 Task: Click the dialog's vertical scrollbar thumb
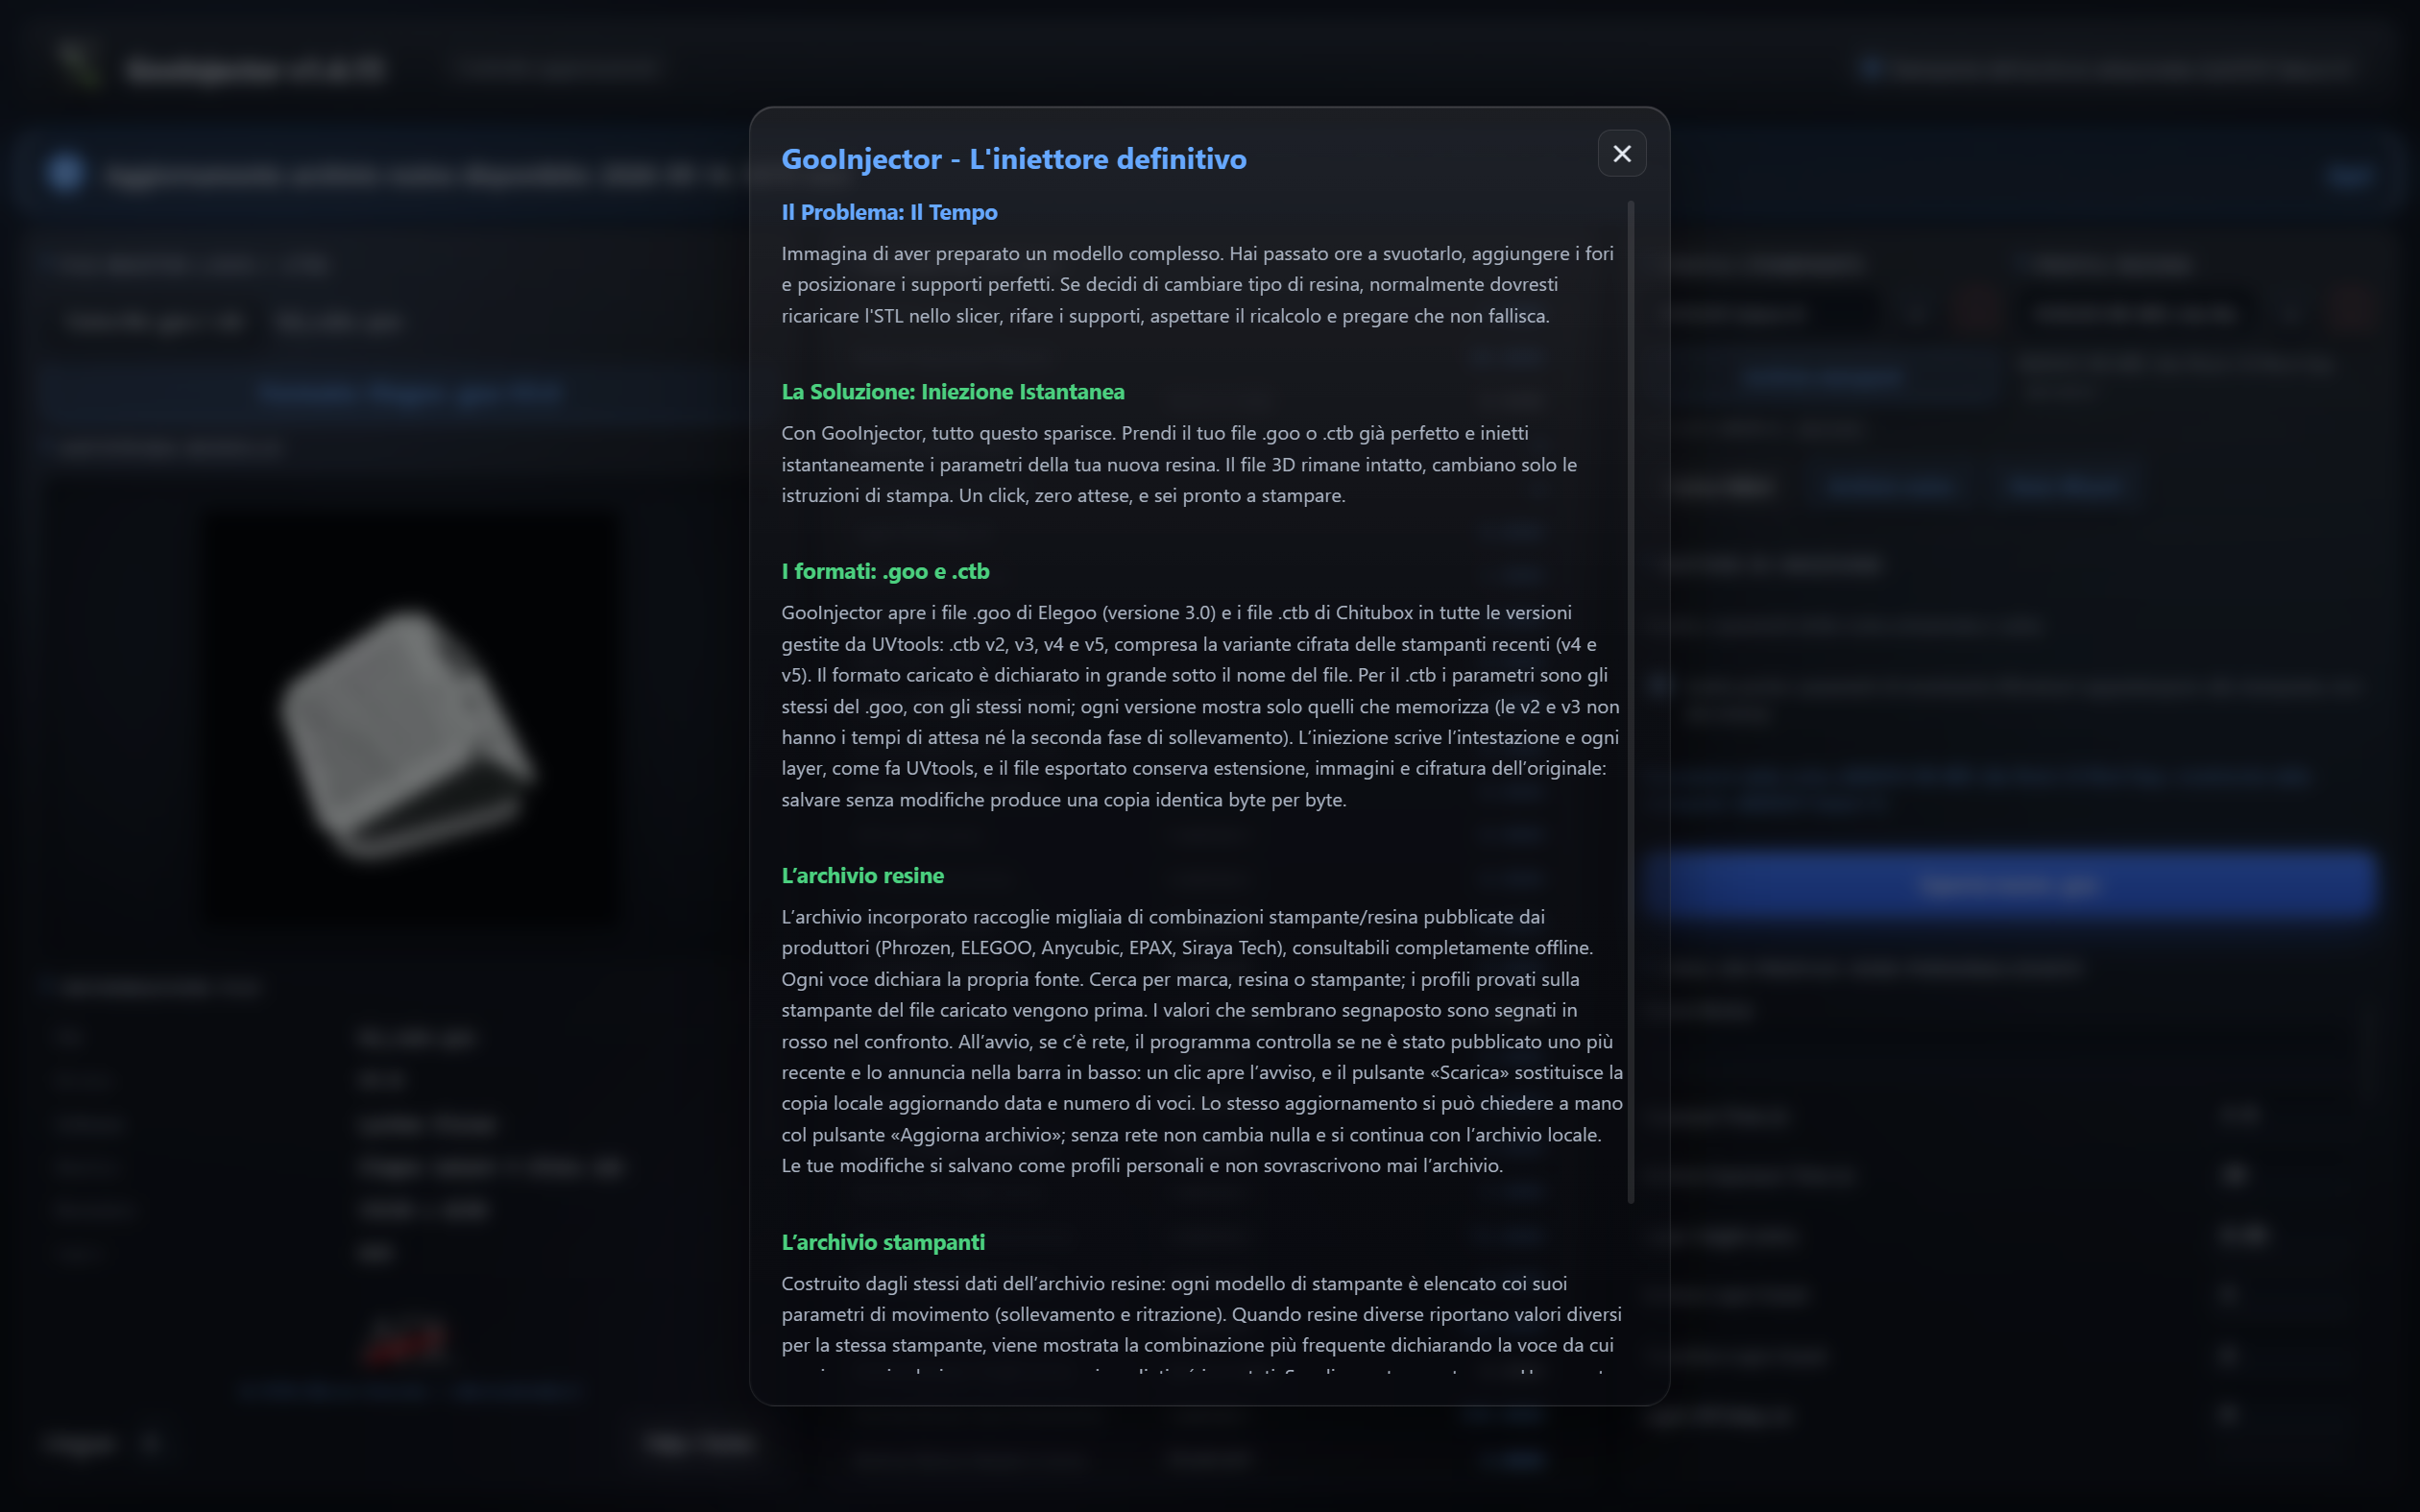pyautogui.click(x=1630, y=701)
